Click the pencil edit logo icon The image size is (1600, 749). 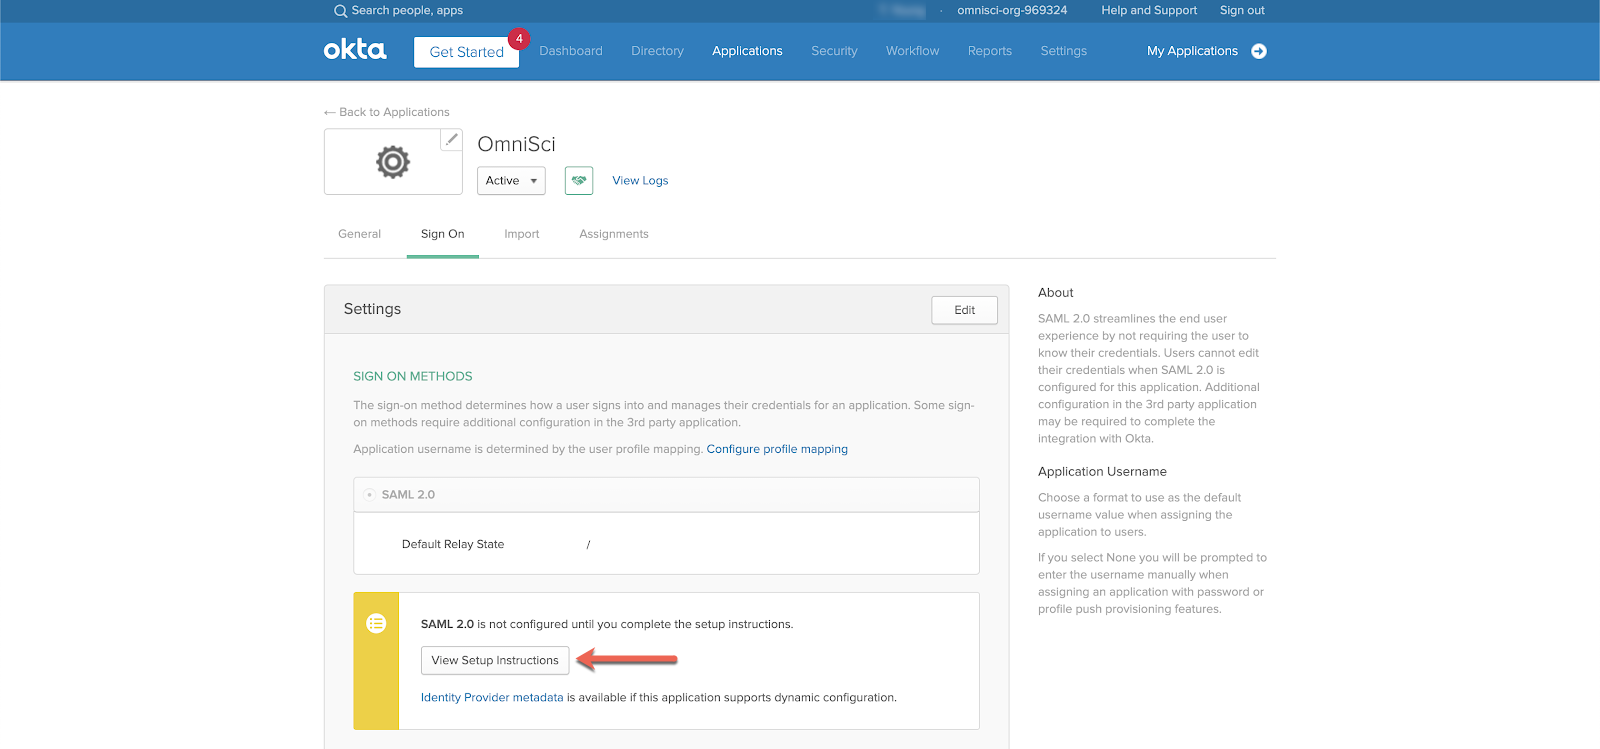coord(452,139)
